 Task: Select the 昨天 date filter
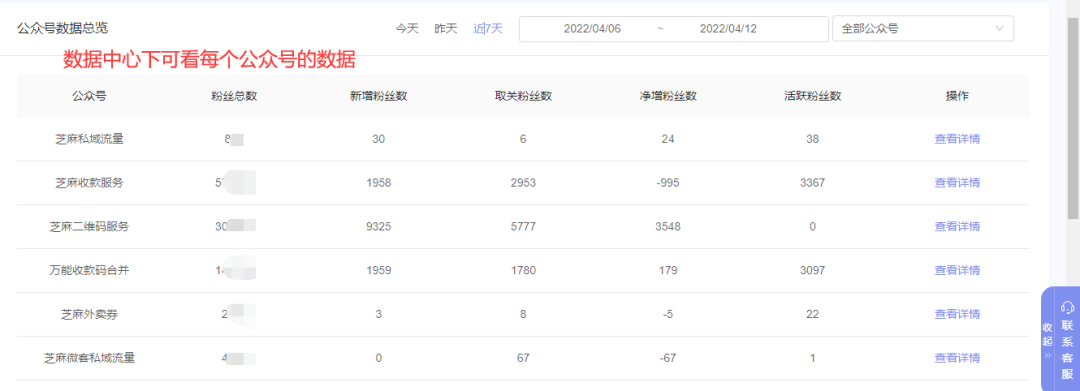(x=446, y=29)
